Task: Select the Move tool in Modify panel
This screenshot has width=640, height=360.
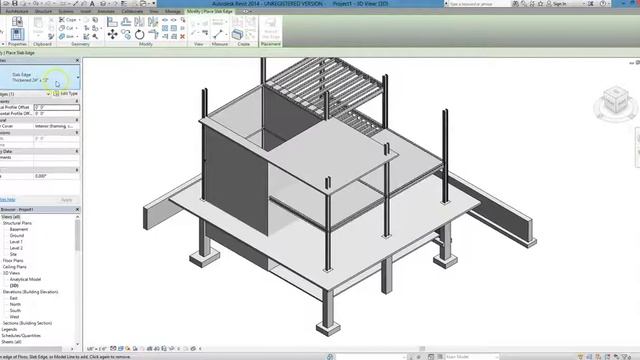Action: (112, 34)
